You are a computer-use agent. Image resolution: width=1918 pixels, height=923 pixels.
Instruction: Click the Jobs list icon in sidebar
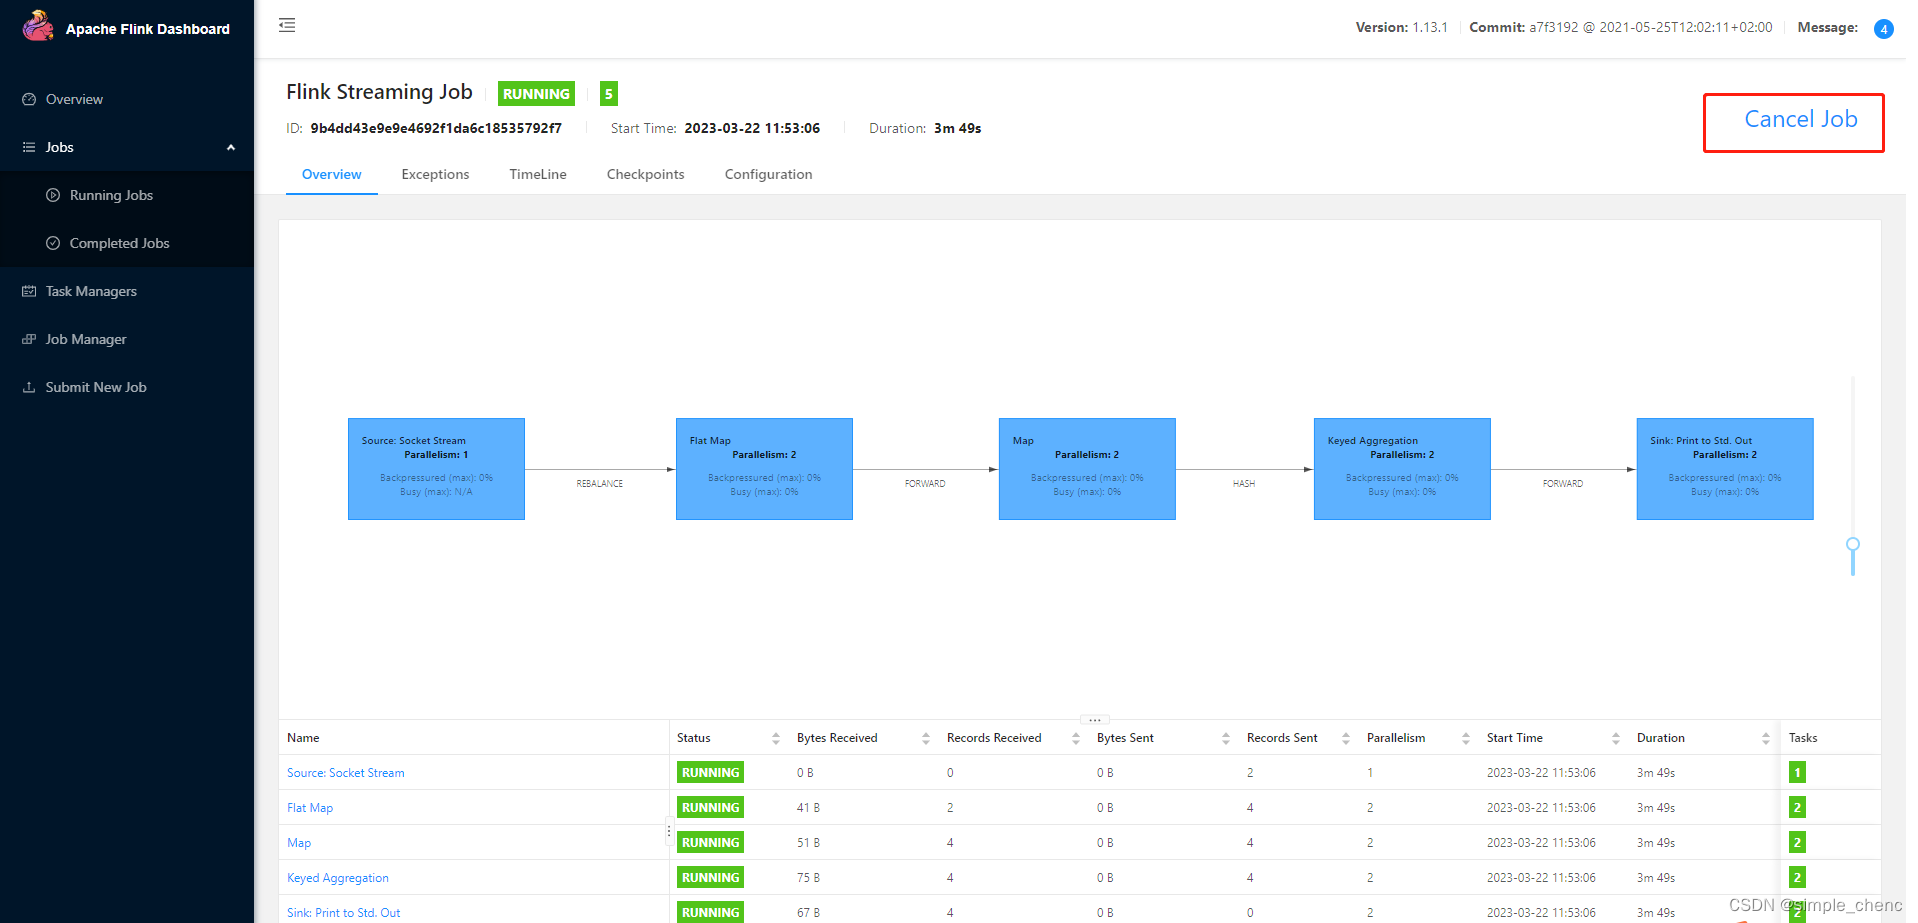(29, 147)
